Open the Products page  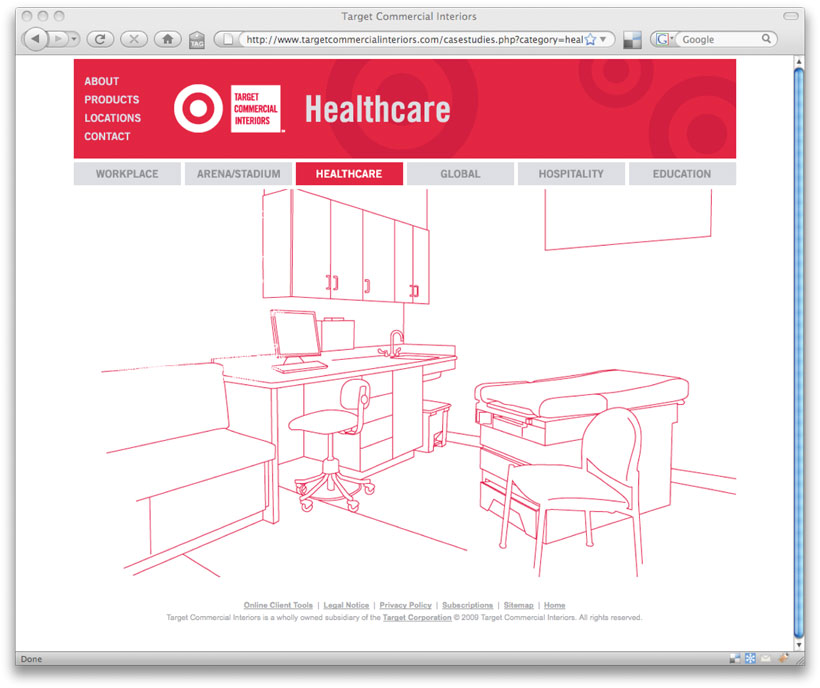(111, 99)
